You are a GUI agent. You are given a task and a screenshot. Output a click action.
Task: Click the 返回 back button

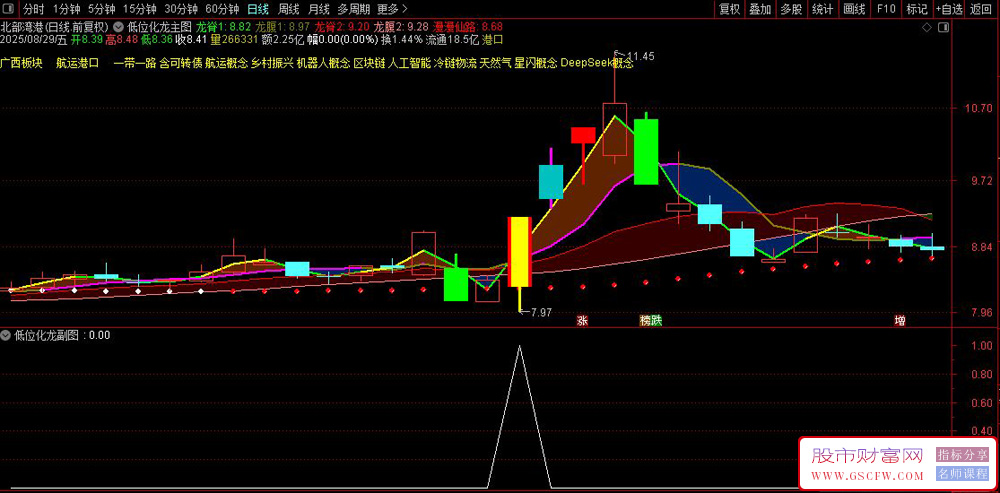982,9
